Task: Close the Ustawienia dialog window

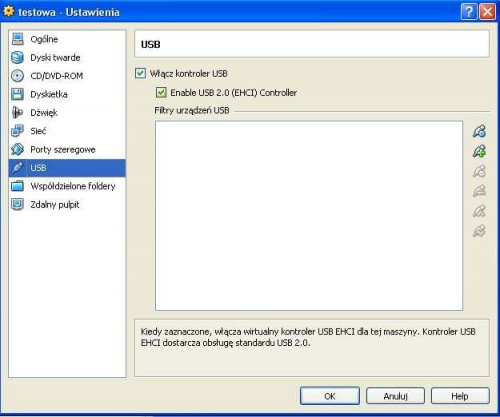Action: coord(487,12)
